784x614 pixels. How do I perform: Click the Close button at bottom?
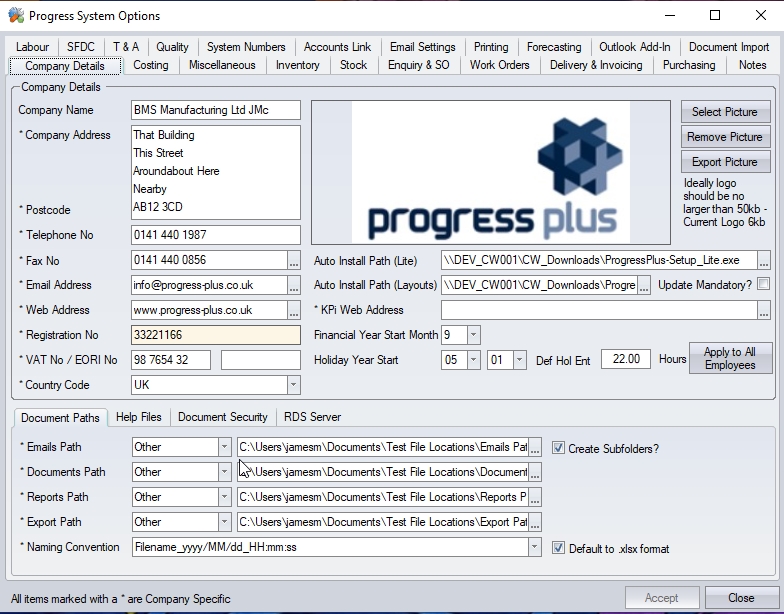(x=741, y=598)
